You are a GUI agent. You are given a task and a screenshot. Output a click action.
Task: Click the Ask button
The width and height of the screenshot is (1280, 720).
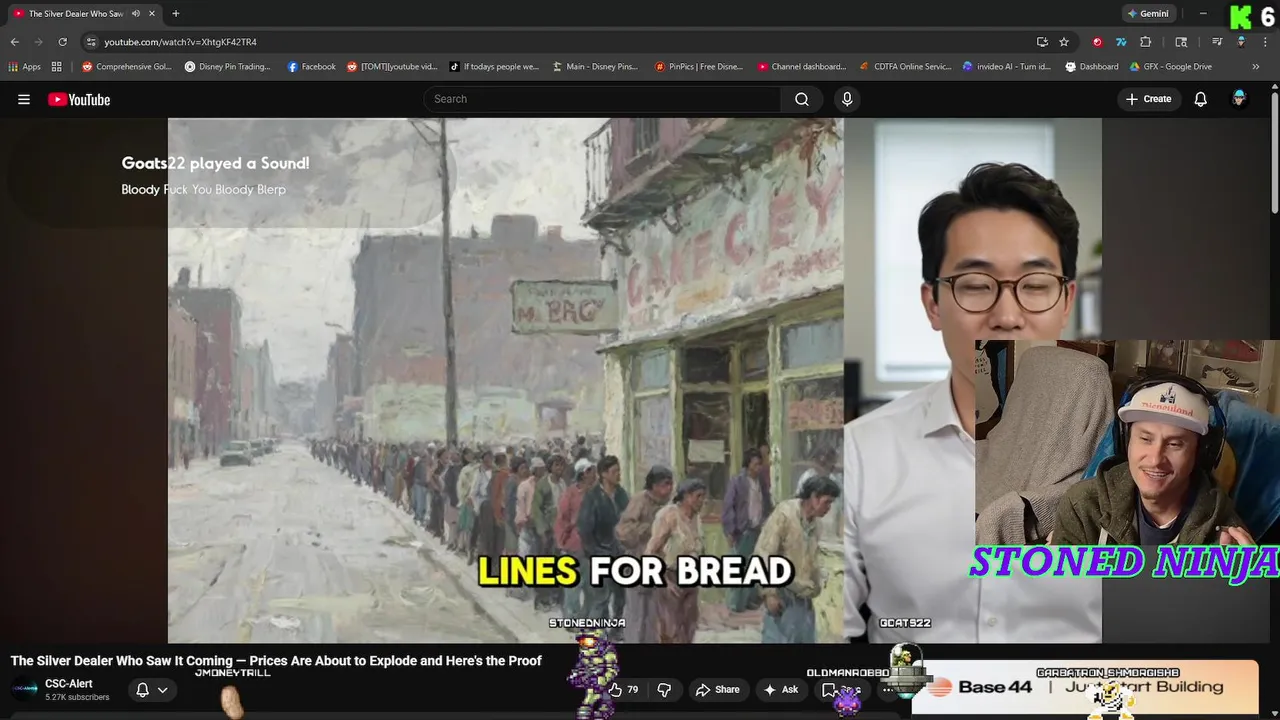(x=780, y=690)
